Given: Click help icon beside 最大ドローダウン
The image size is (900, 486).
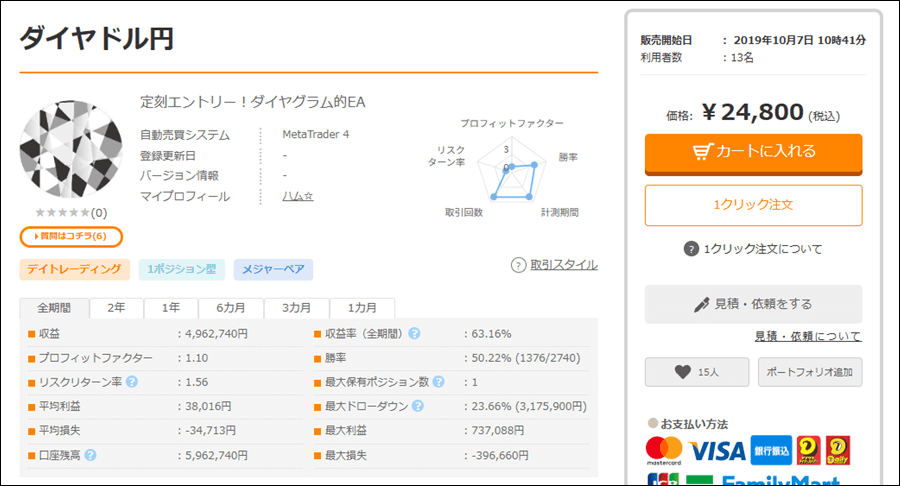Looking at the screenshot, I should pos(418,406).
